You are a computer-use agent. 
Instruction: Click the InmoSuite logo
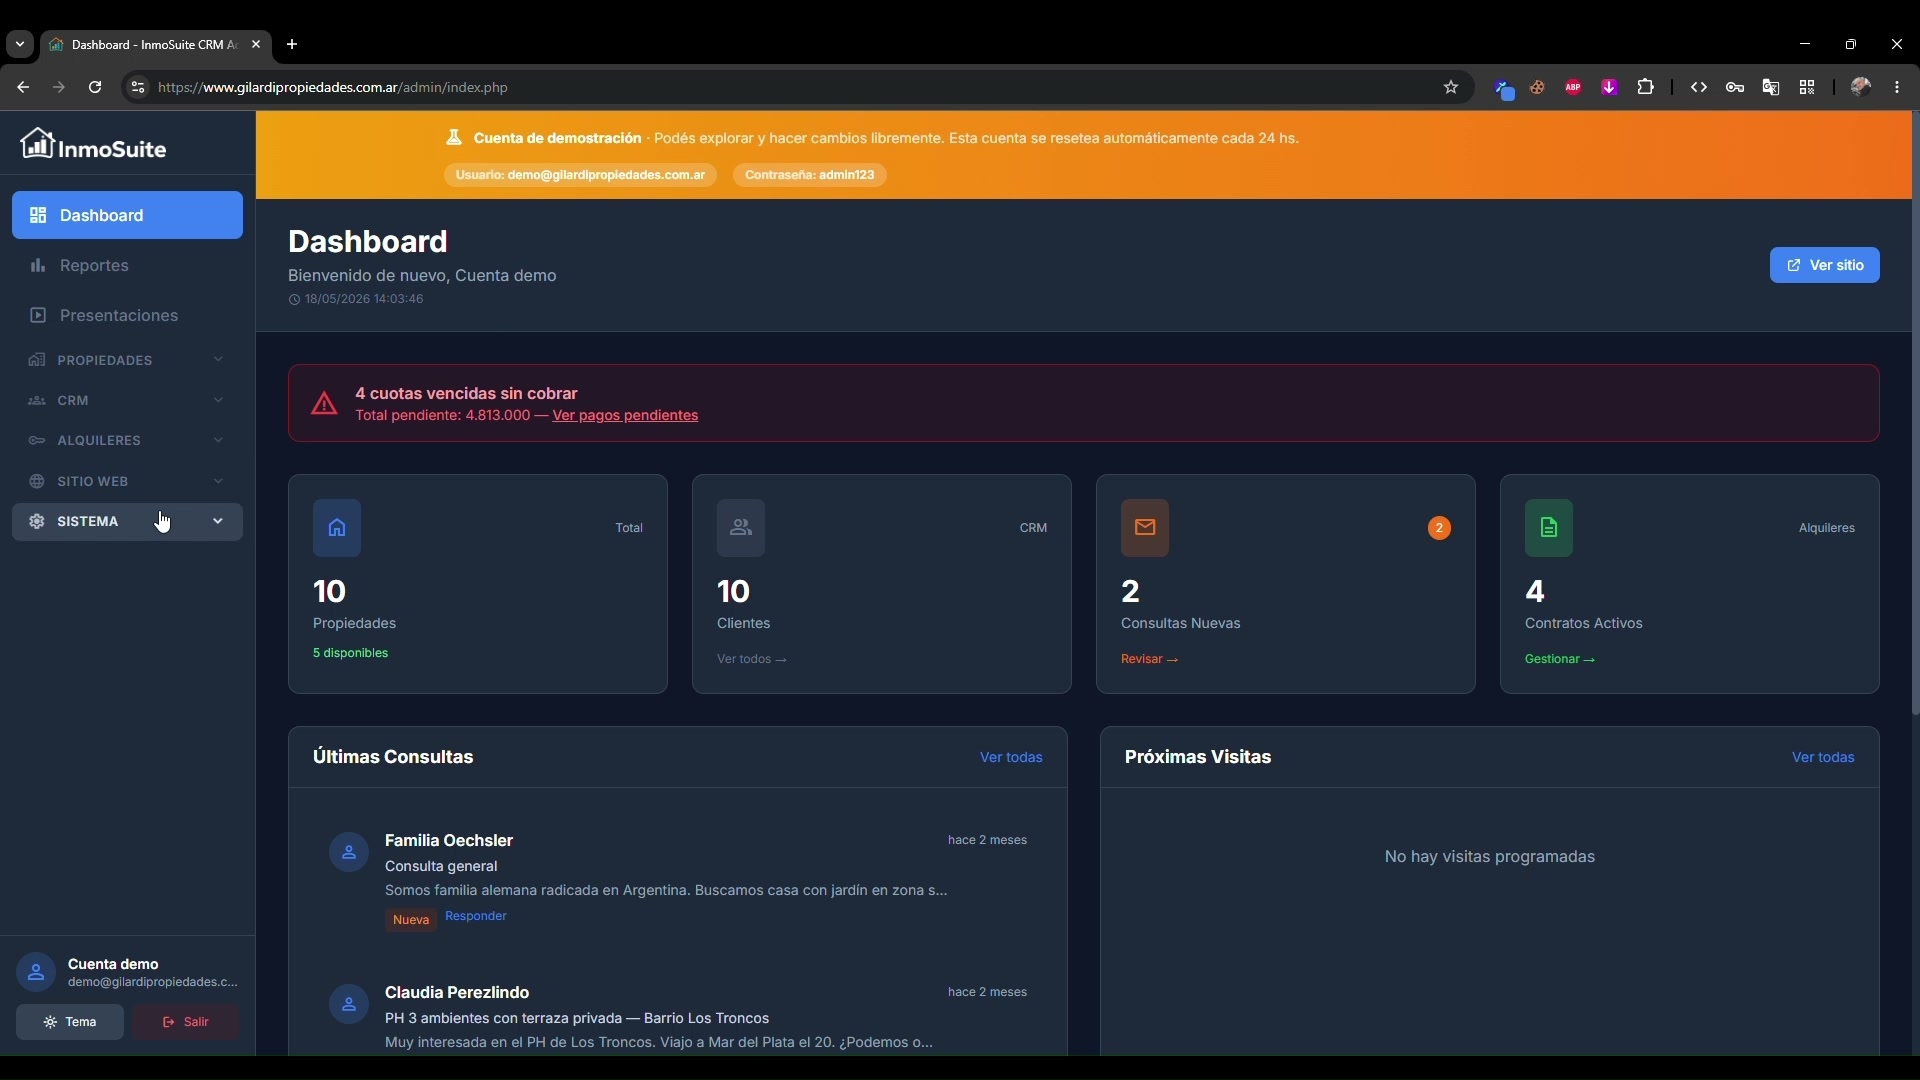(x=93, y=146)
